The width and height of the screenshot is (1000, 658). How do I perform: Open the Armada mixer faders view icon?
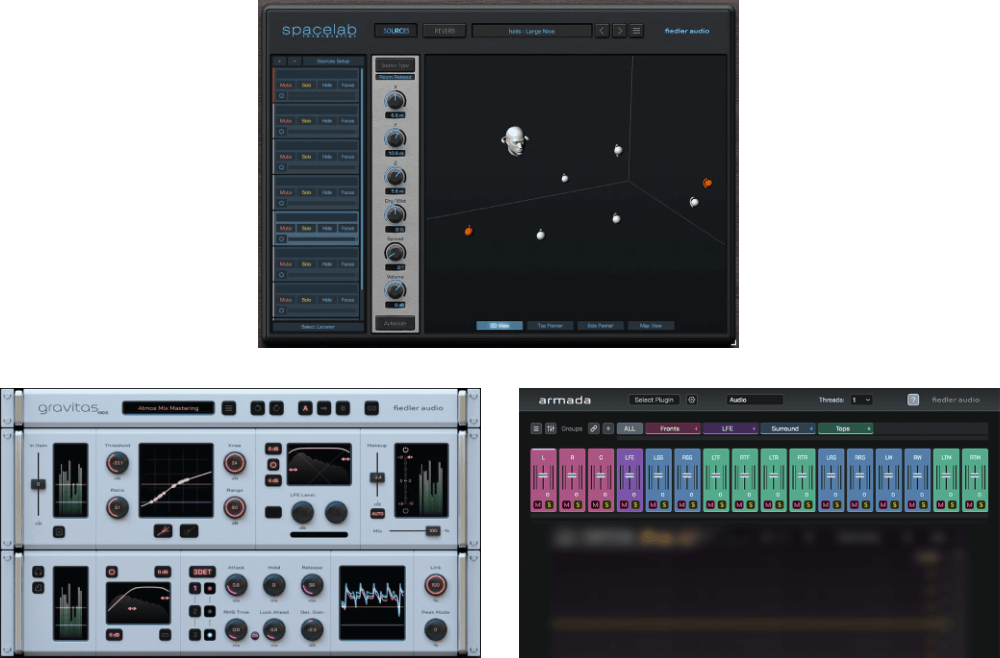click(550, 428)
